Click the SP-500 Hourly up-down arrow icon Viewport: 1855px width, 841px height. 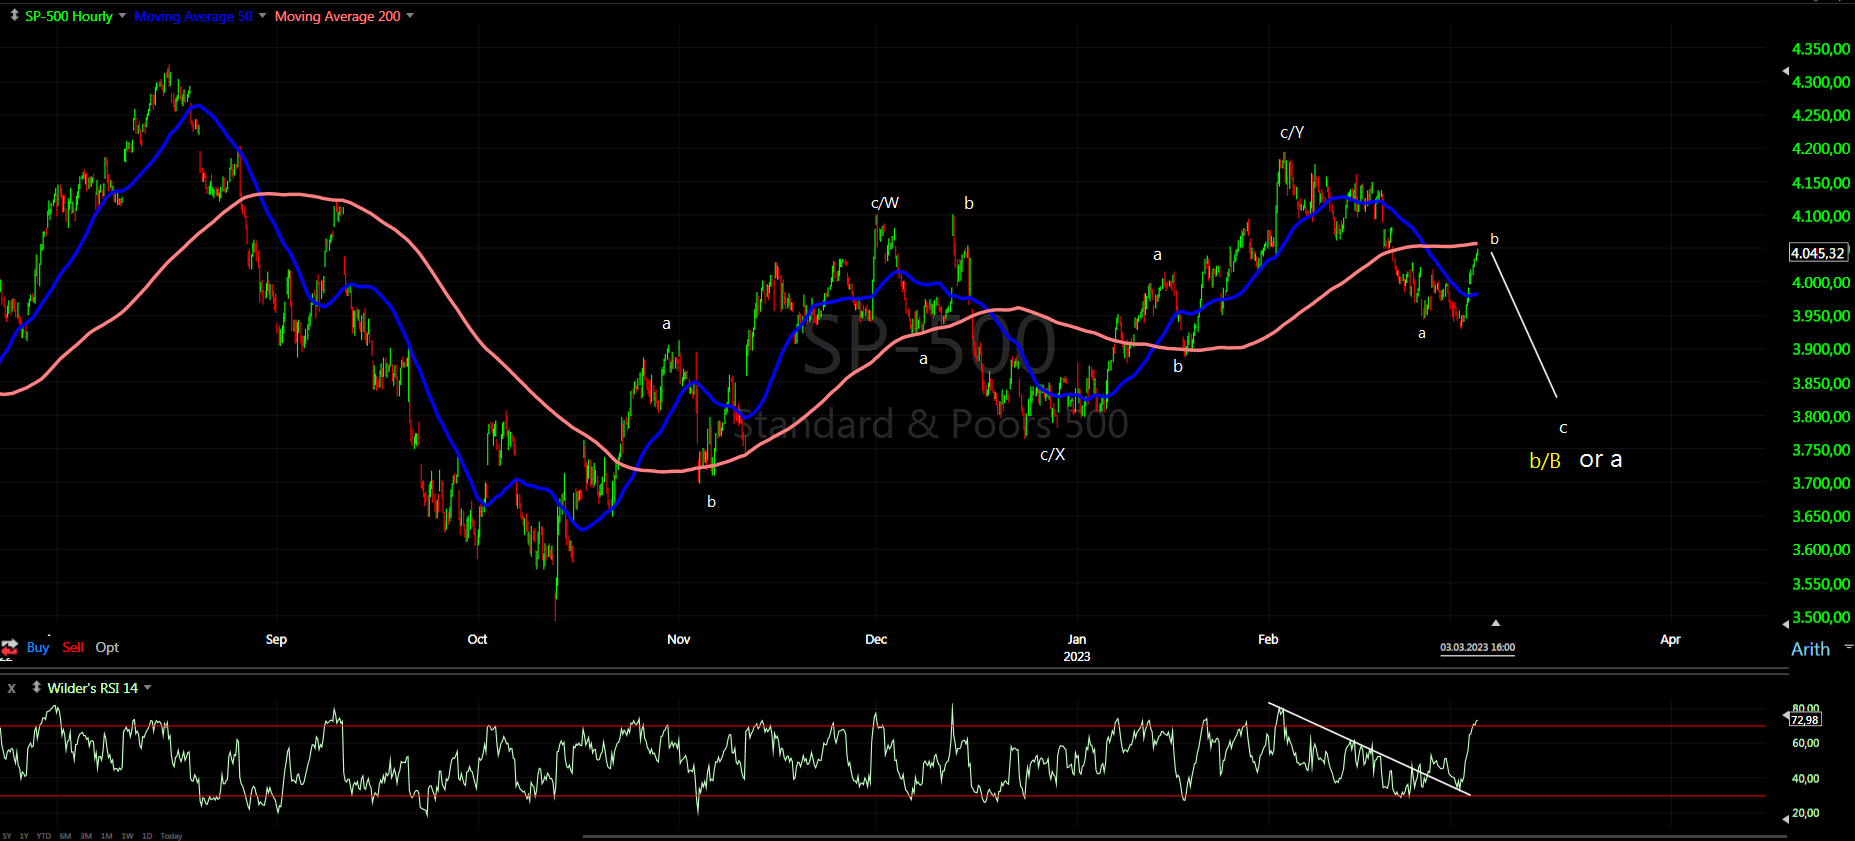click(x=14, y=15)
